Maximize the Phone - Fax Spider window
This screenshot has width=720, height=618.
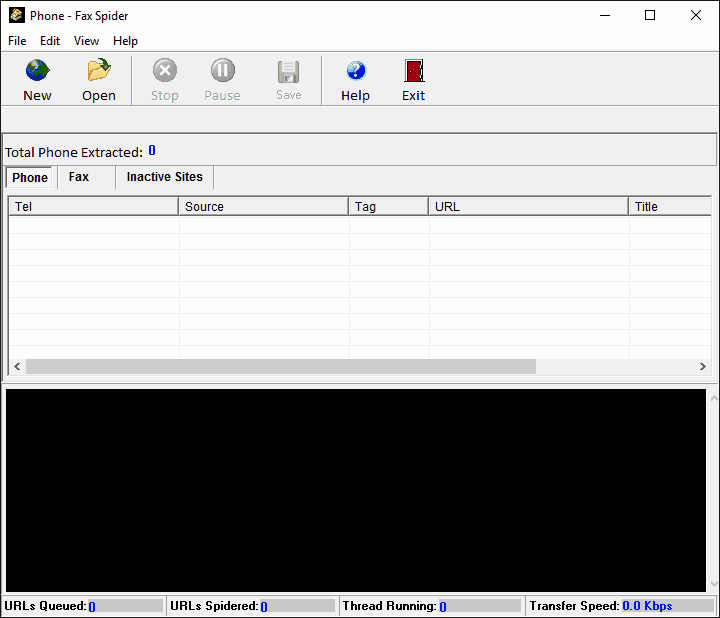pos(650,15)
